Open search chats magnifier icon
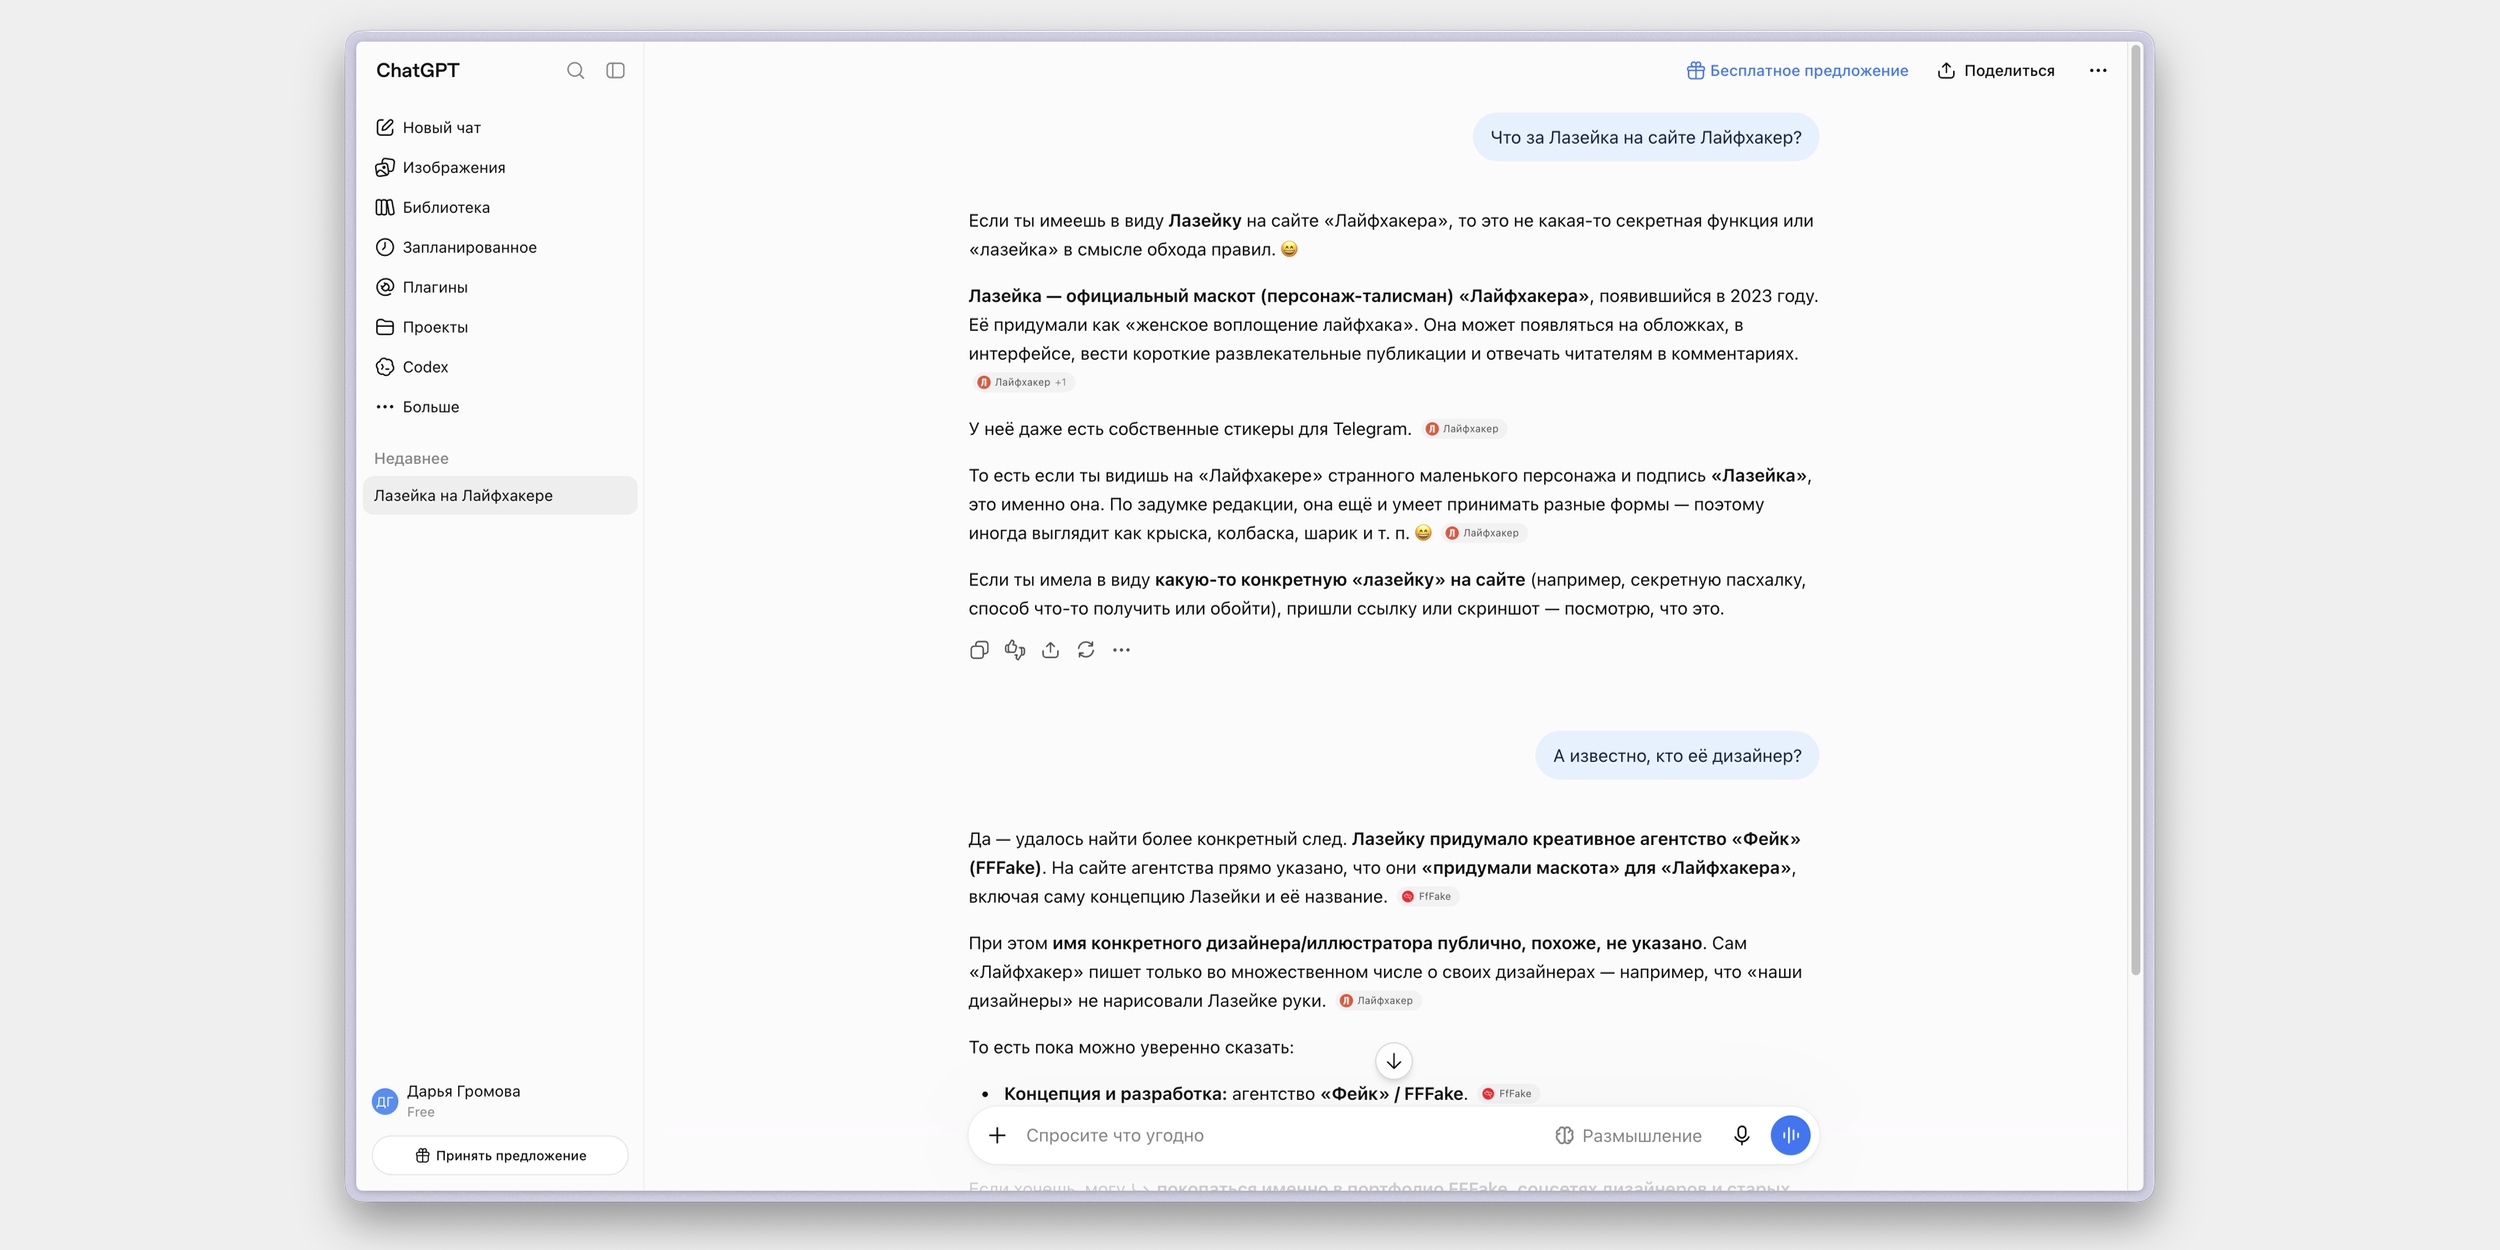The image size is (2500, 1250). [x=575, y=70]
